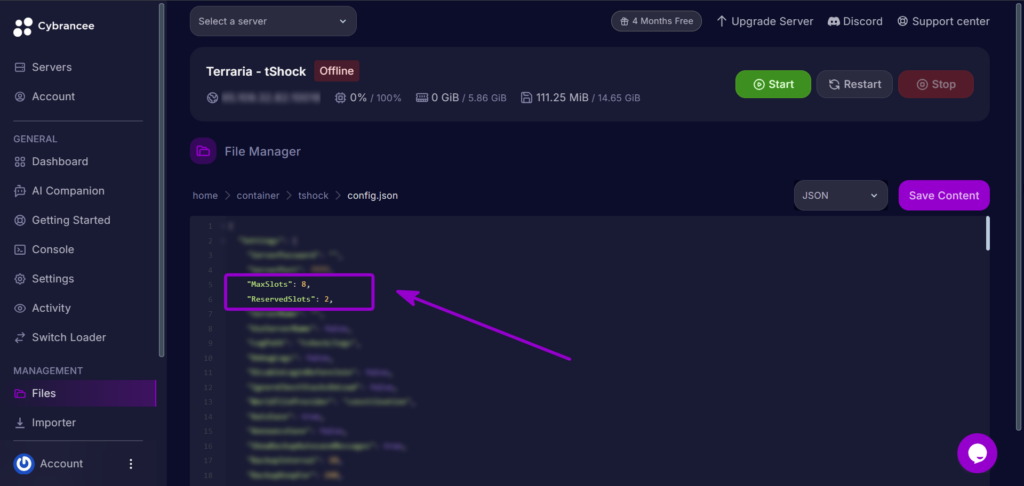
Task: Click the Stop server button
Action: (x=936, y=84)
